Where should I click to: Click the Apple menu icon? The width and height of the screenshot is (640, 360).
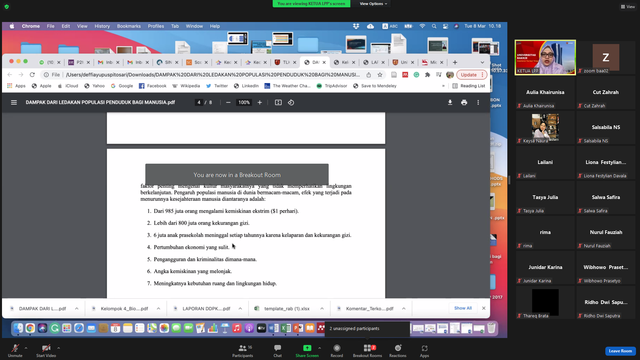tap(12, 26)
